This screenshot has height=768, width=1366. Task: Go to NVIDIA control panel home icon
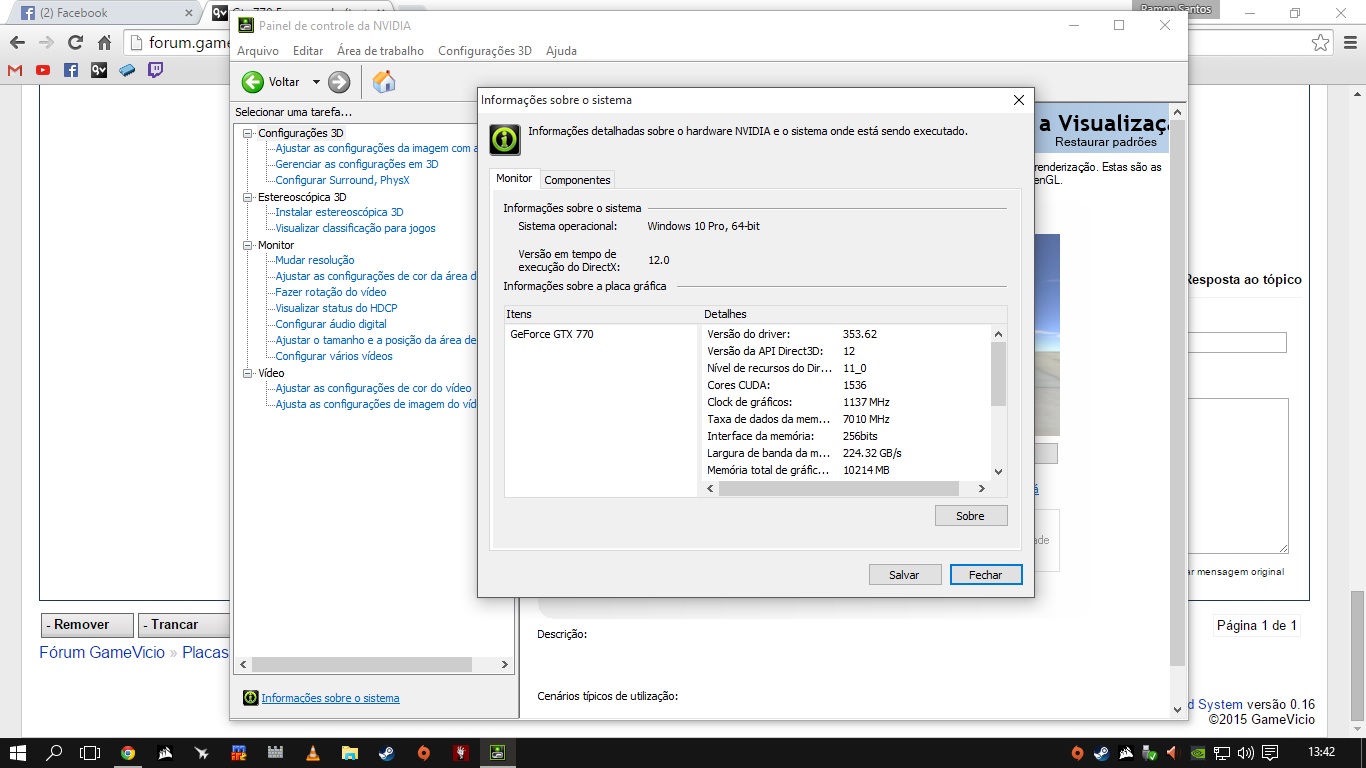[383, 82]
